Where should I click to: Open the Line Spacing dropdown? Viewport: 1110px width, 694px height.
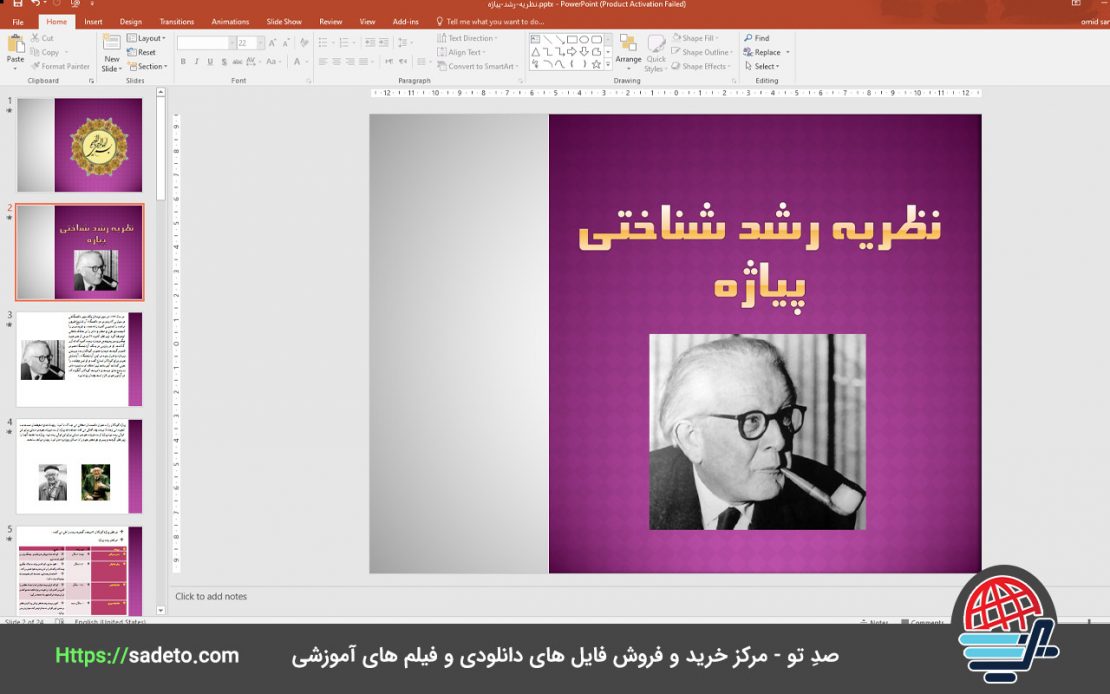click(x=404, y=43)
